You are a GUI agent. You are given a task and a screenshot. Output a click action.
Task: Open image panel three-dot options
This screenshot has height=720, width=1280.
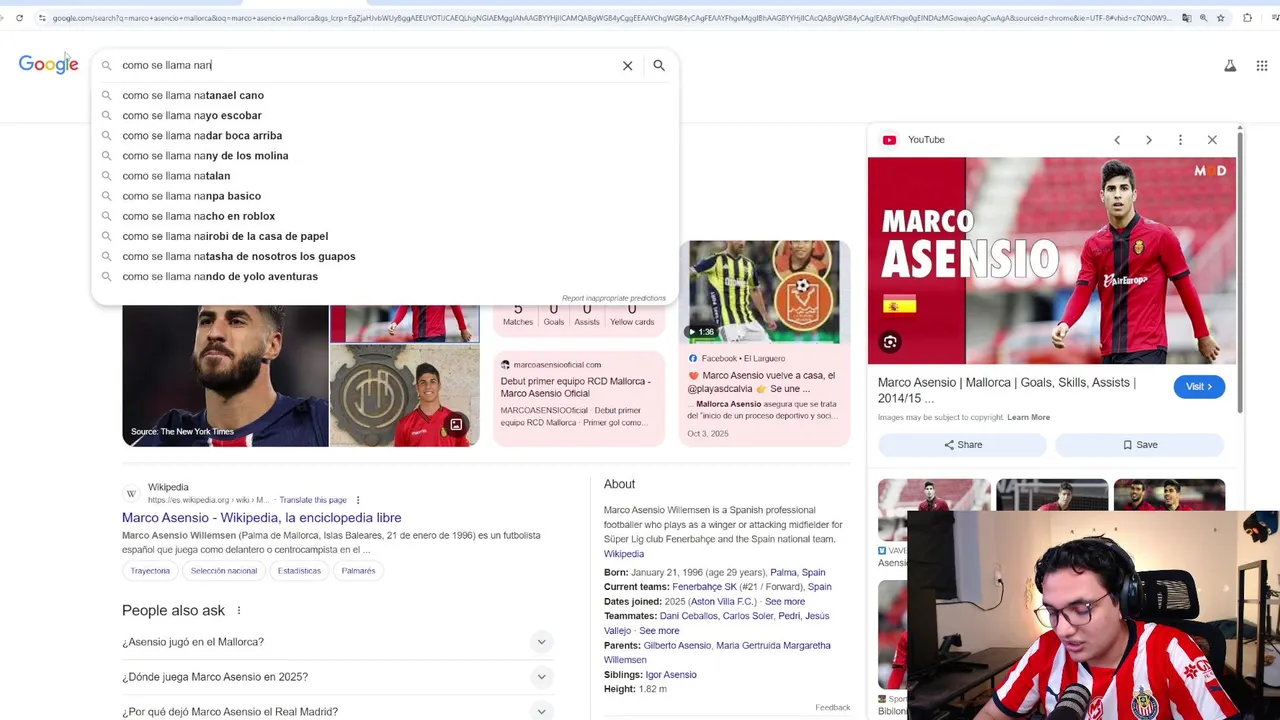pos(1180,140)
